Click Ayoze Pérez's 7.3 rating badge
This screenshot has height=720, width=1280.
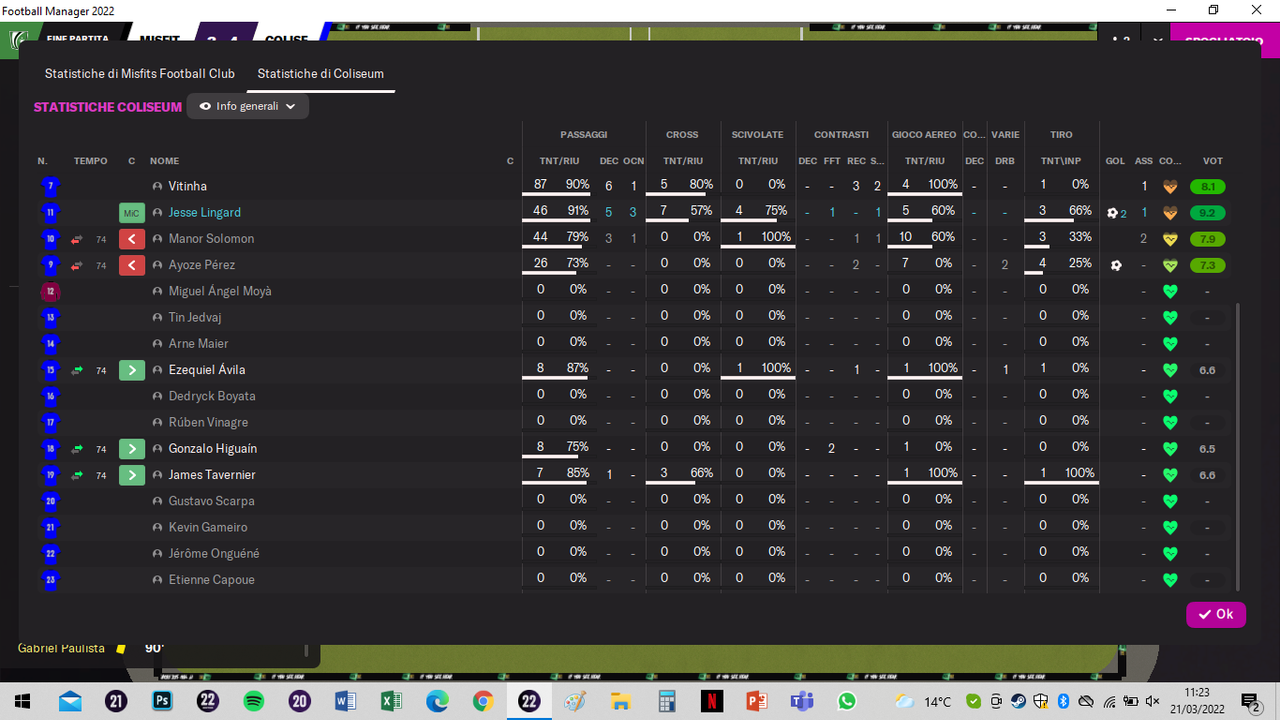[1208, 265]
